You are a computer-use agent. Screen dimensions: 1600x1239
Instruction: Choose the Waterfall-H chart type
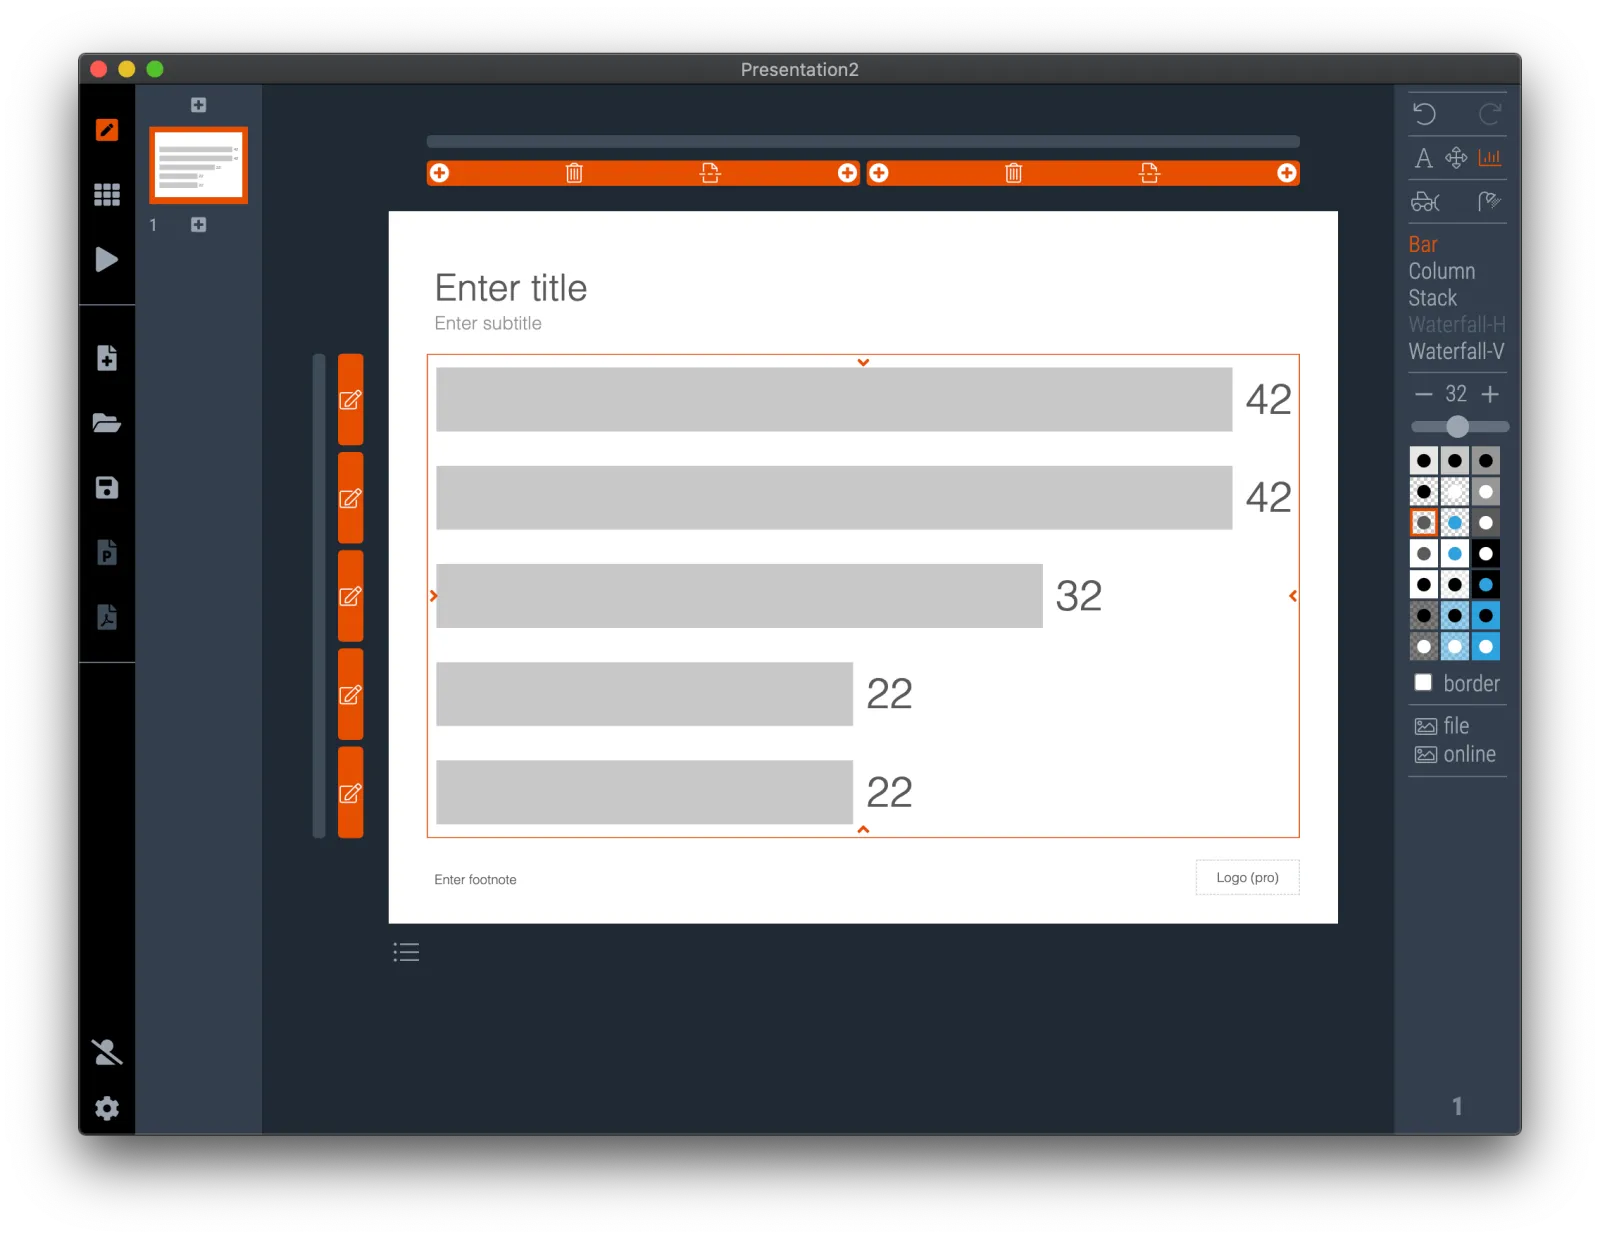(x=1457, y=325)
